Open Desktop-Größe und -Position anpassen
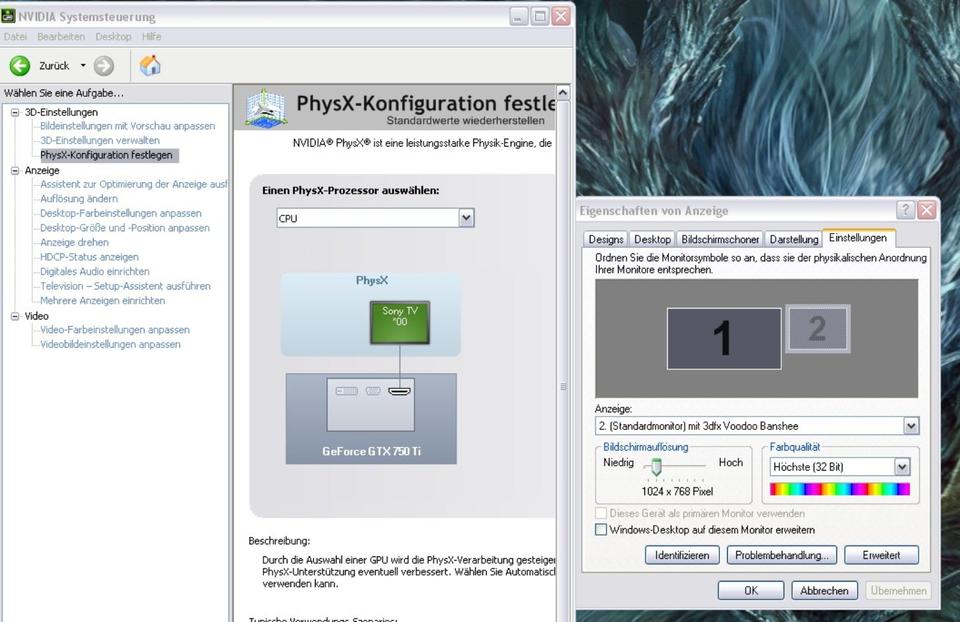Screen dimensions: 960x622 (125, 228)
